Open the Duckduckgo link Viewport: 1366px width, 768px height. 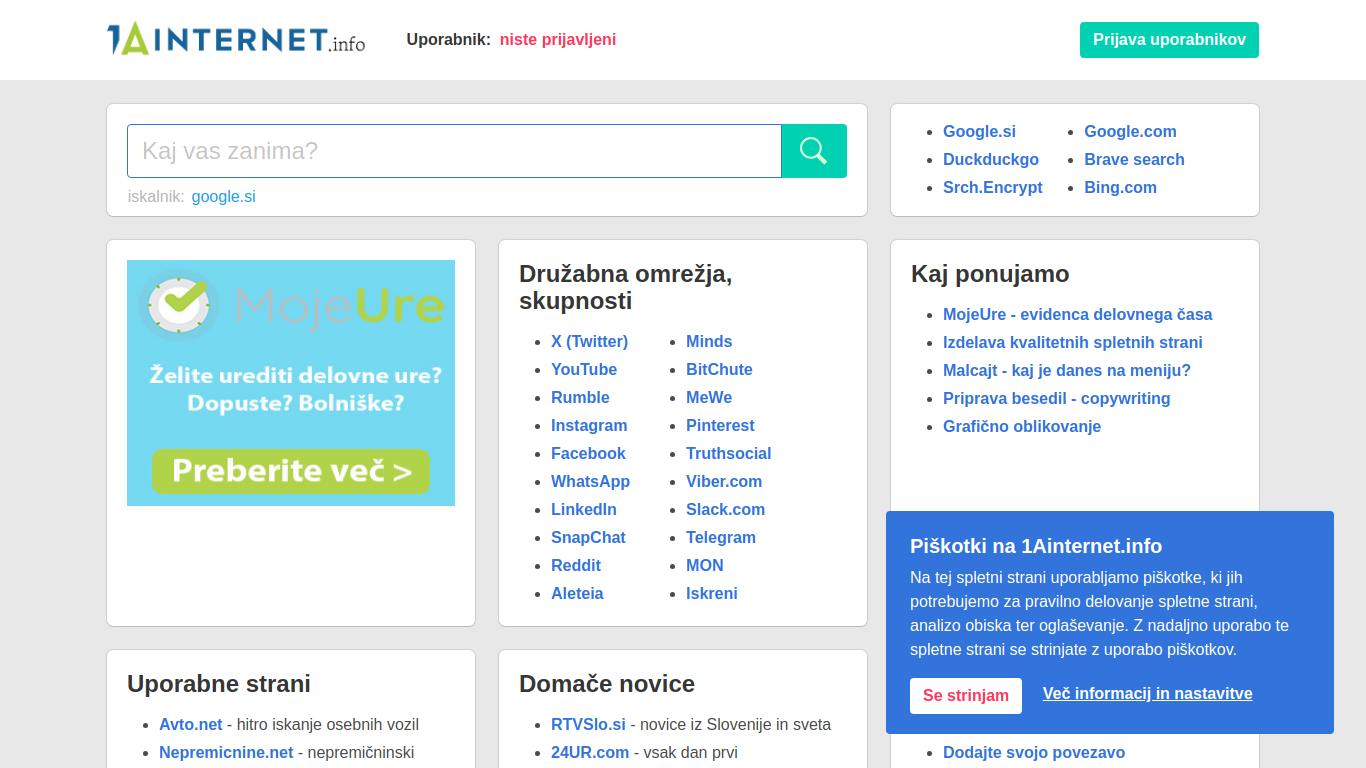[991, 160]
